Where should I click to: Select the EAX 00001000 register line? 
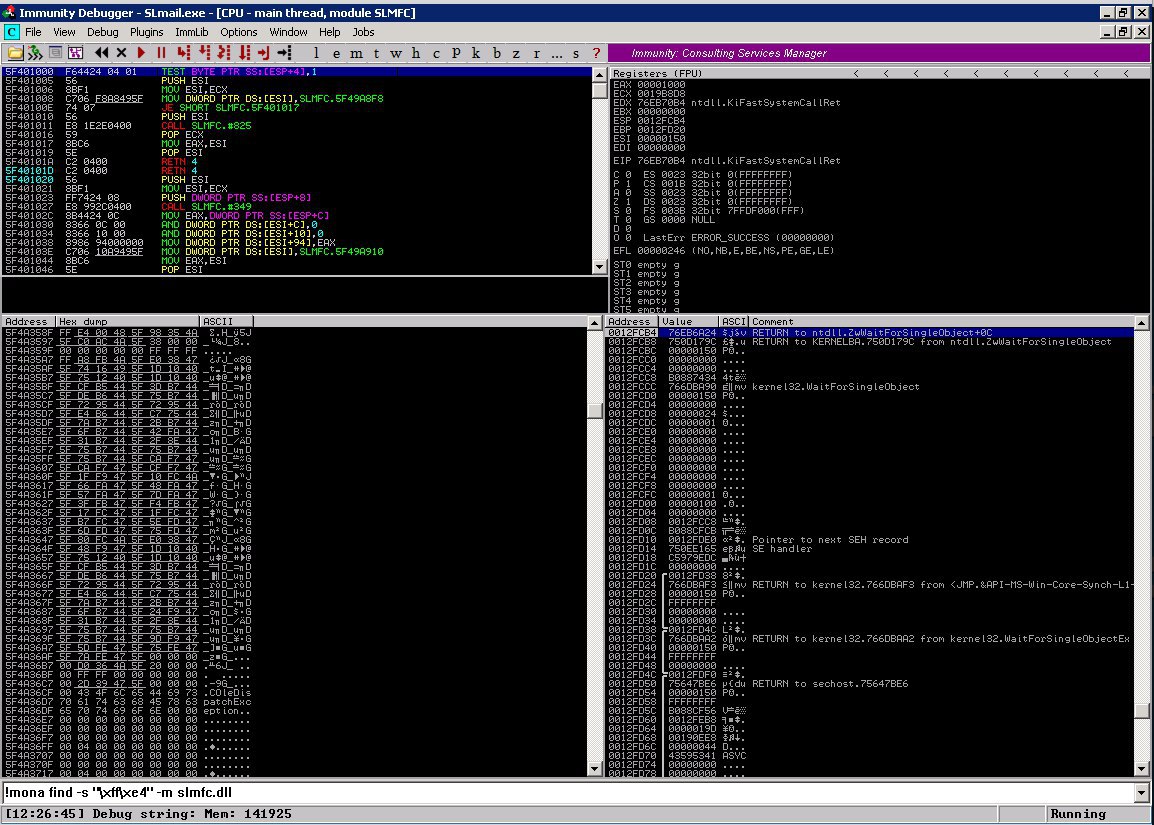[x=649, y=85]
